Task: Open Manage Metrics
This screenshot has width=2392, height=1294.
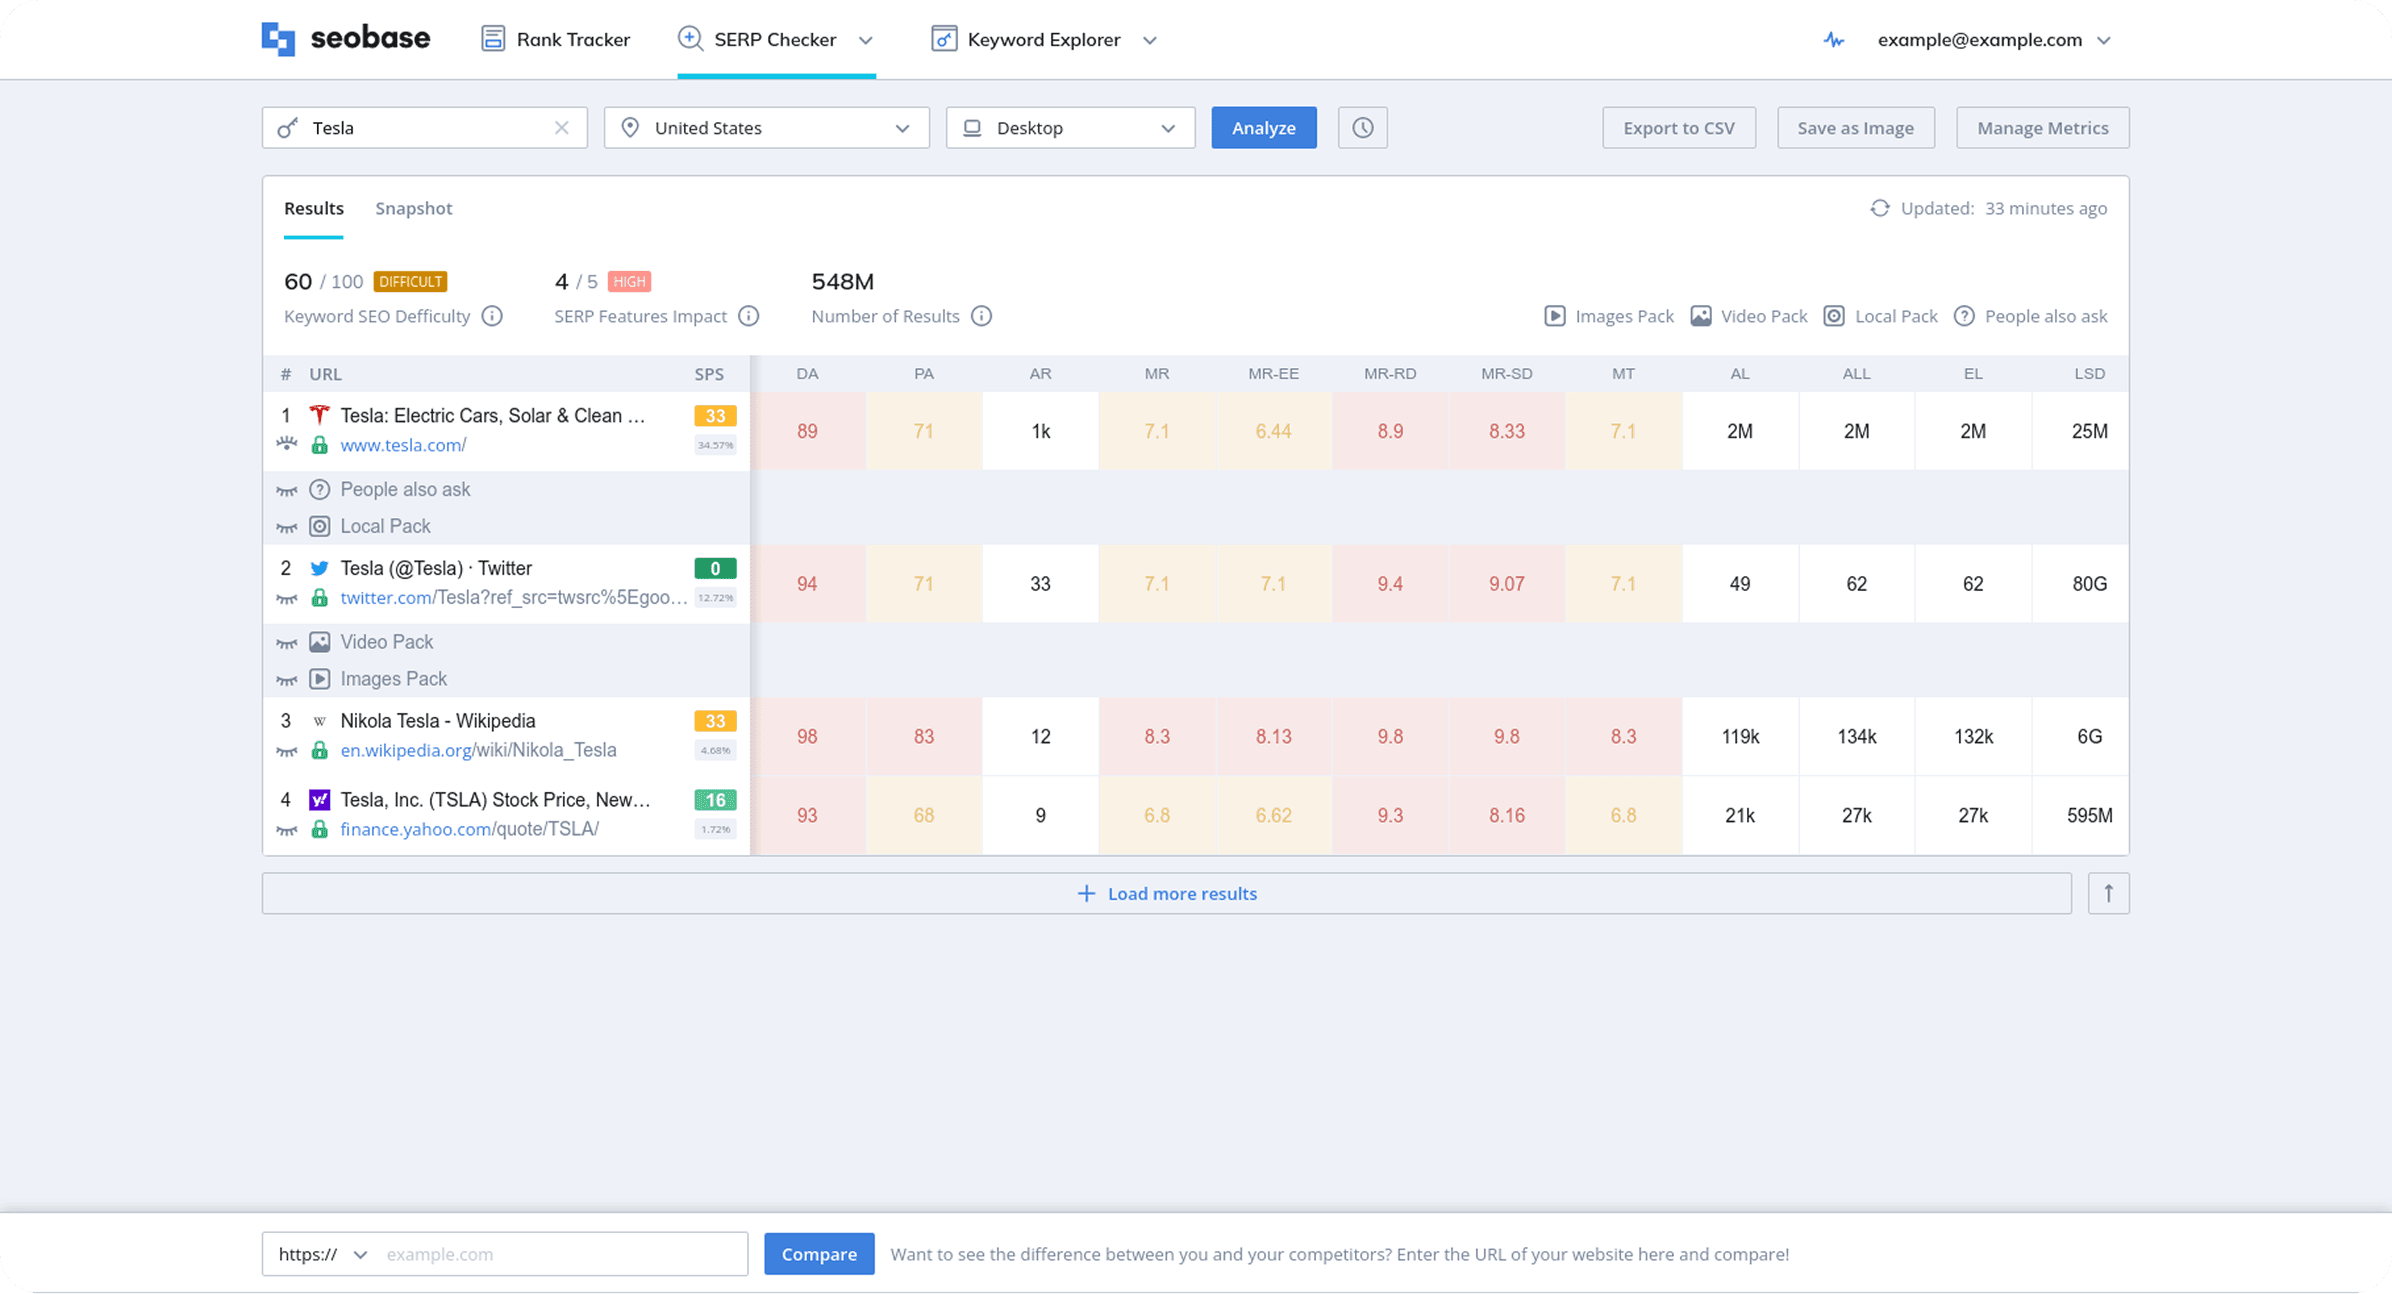Action: [x=2043, y=128]
